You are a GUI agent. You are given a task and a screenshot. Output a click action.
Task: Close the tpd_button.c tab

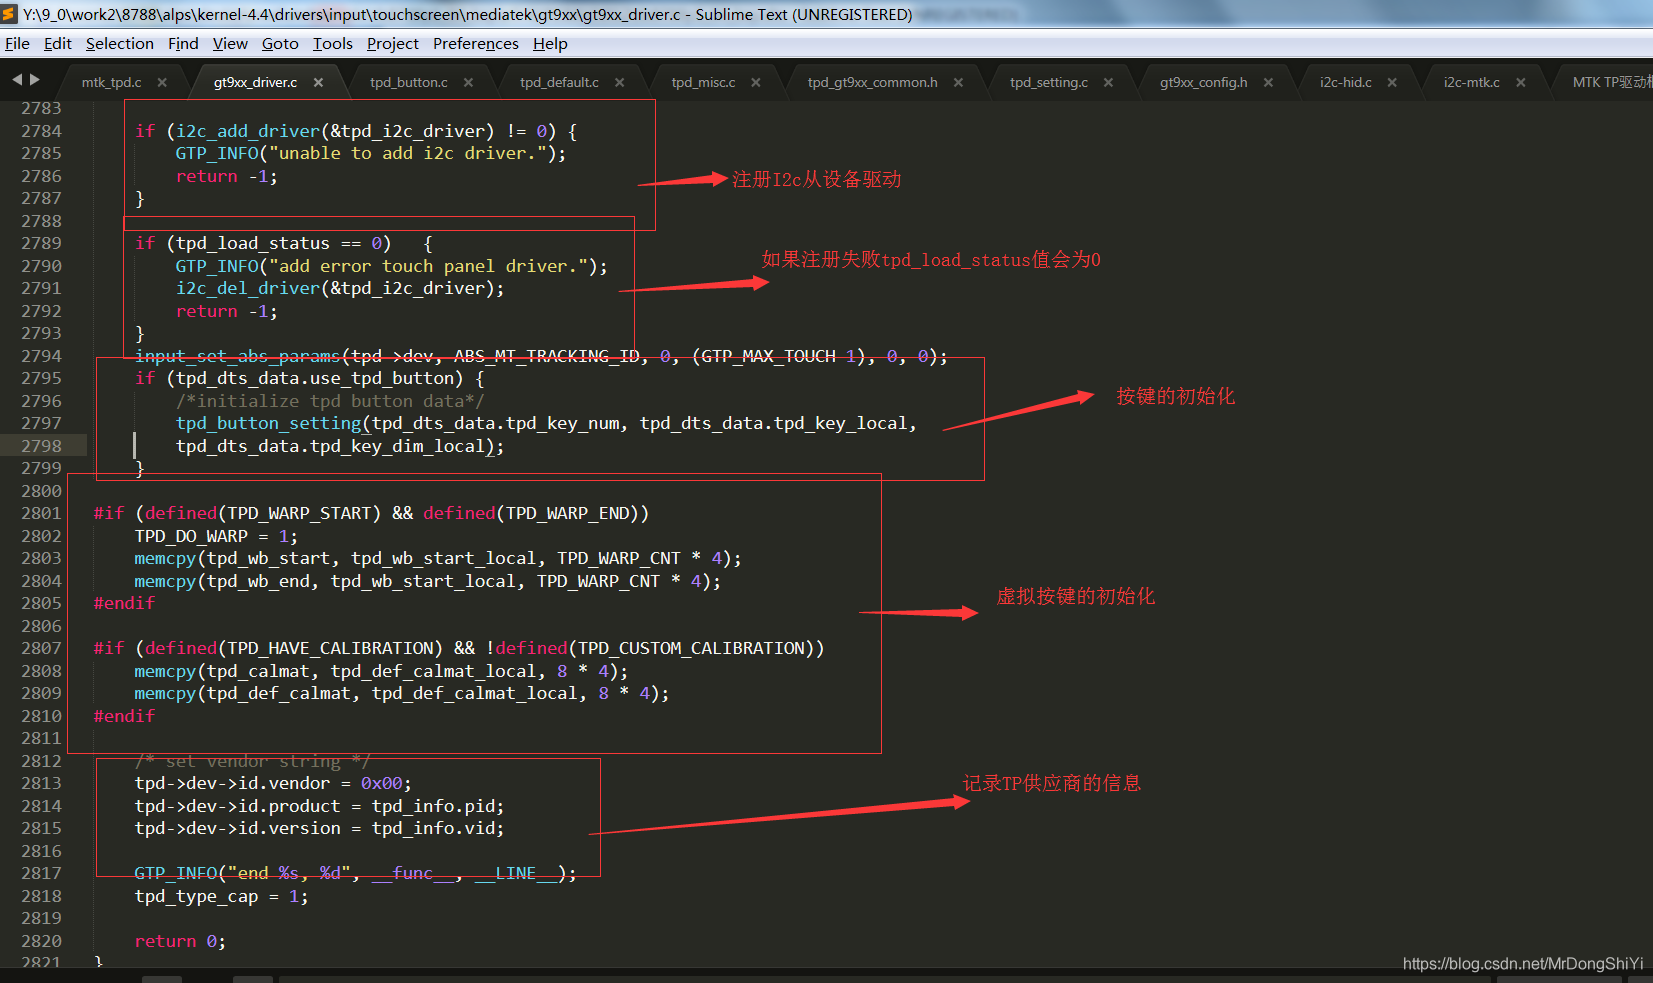click(468, 82)
